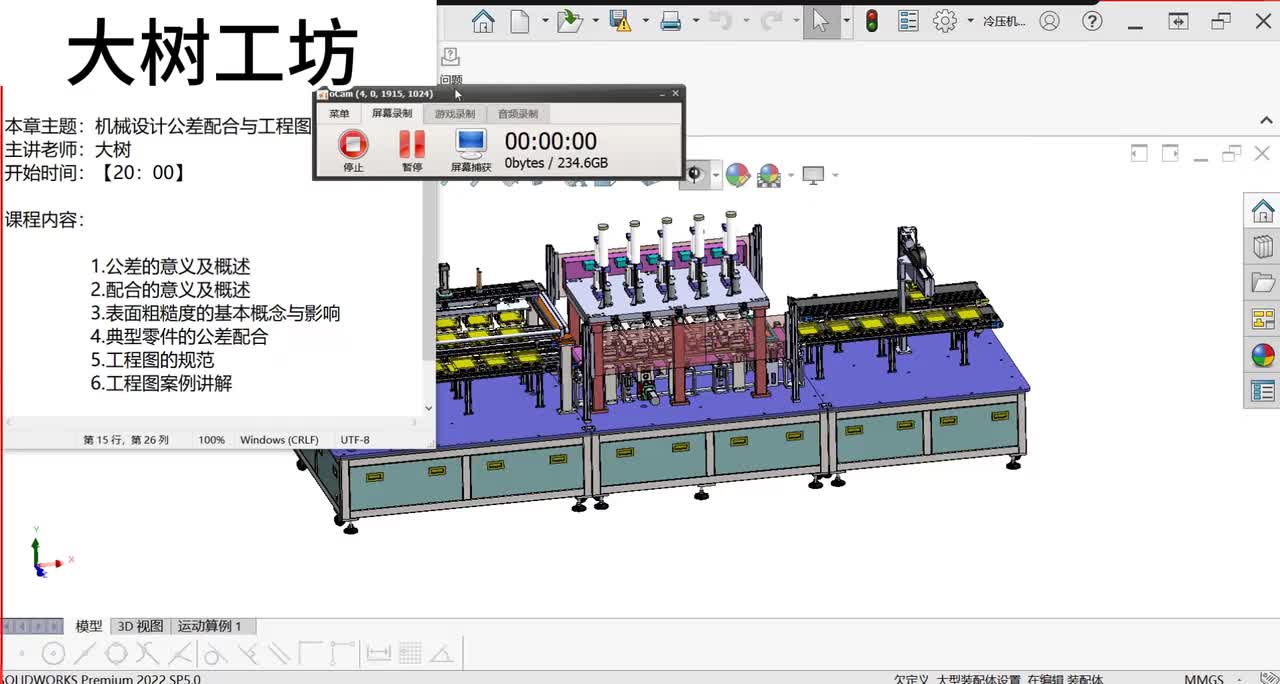Expand the Select tool dropdown arrow

pyautogui.click(x=847, y=20)
